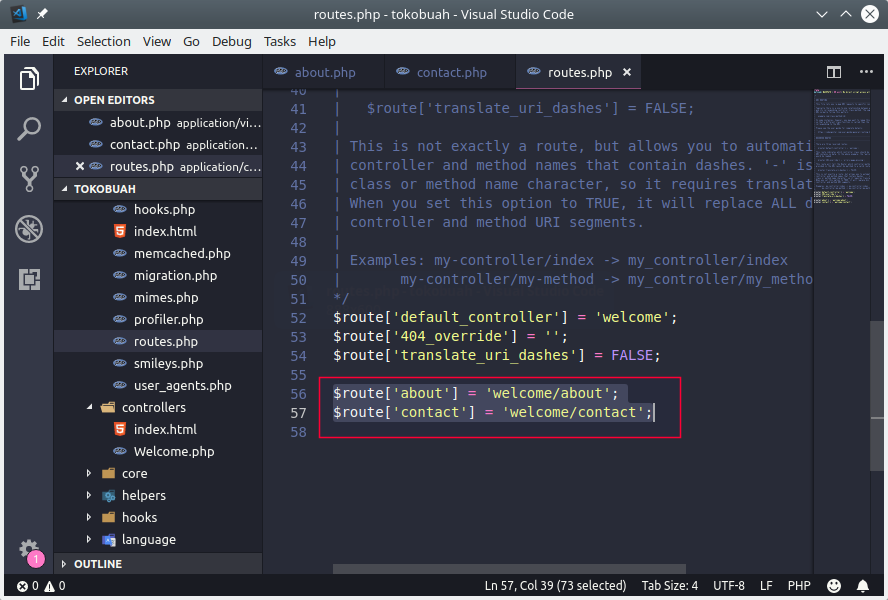Change the PHP language mode
This screenshot has width=888, height=600.
799,585
